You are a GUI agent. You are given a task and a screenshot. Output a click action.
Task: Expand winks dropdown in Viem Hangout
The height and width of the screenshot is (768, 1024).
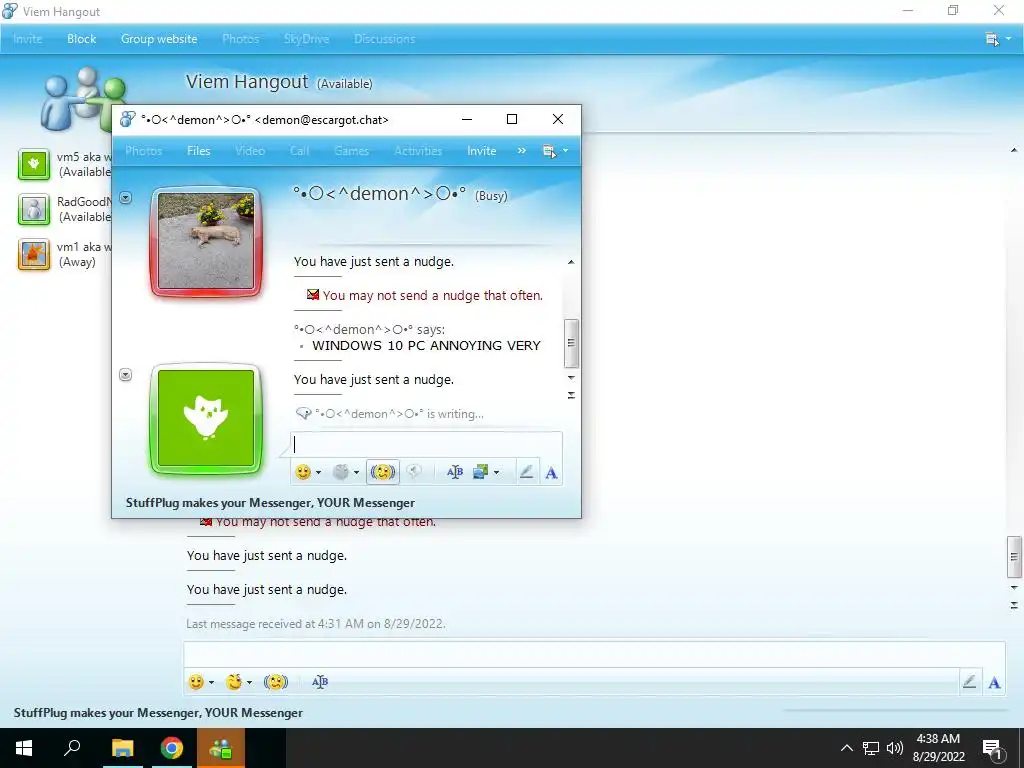pos(249,682)
